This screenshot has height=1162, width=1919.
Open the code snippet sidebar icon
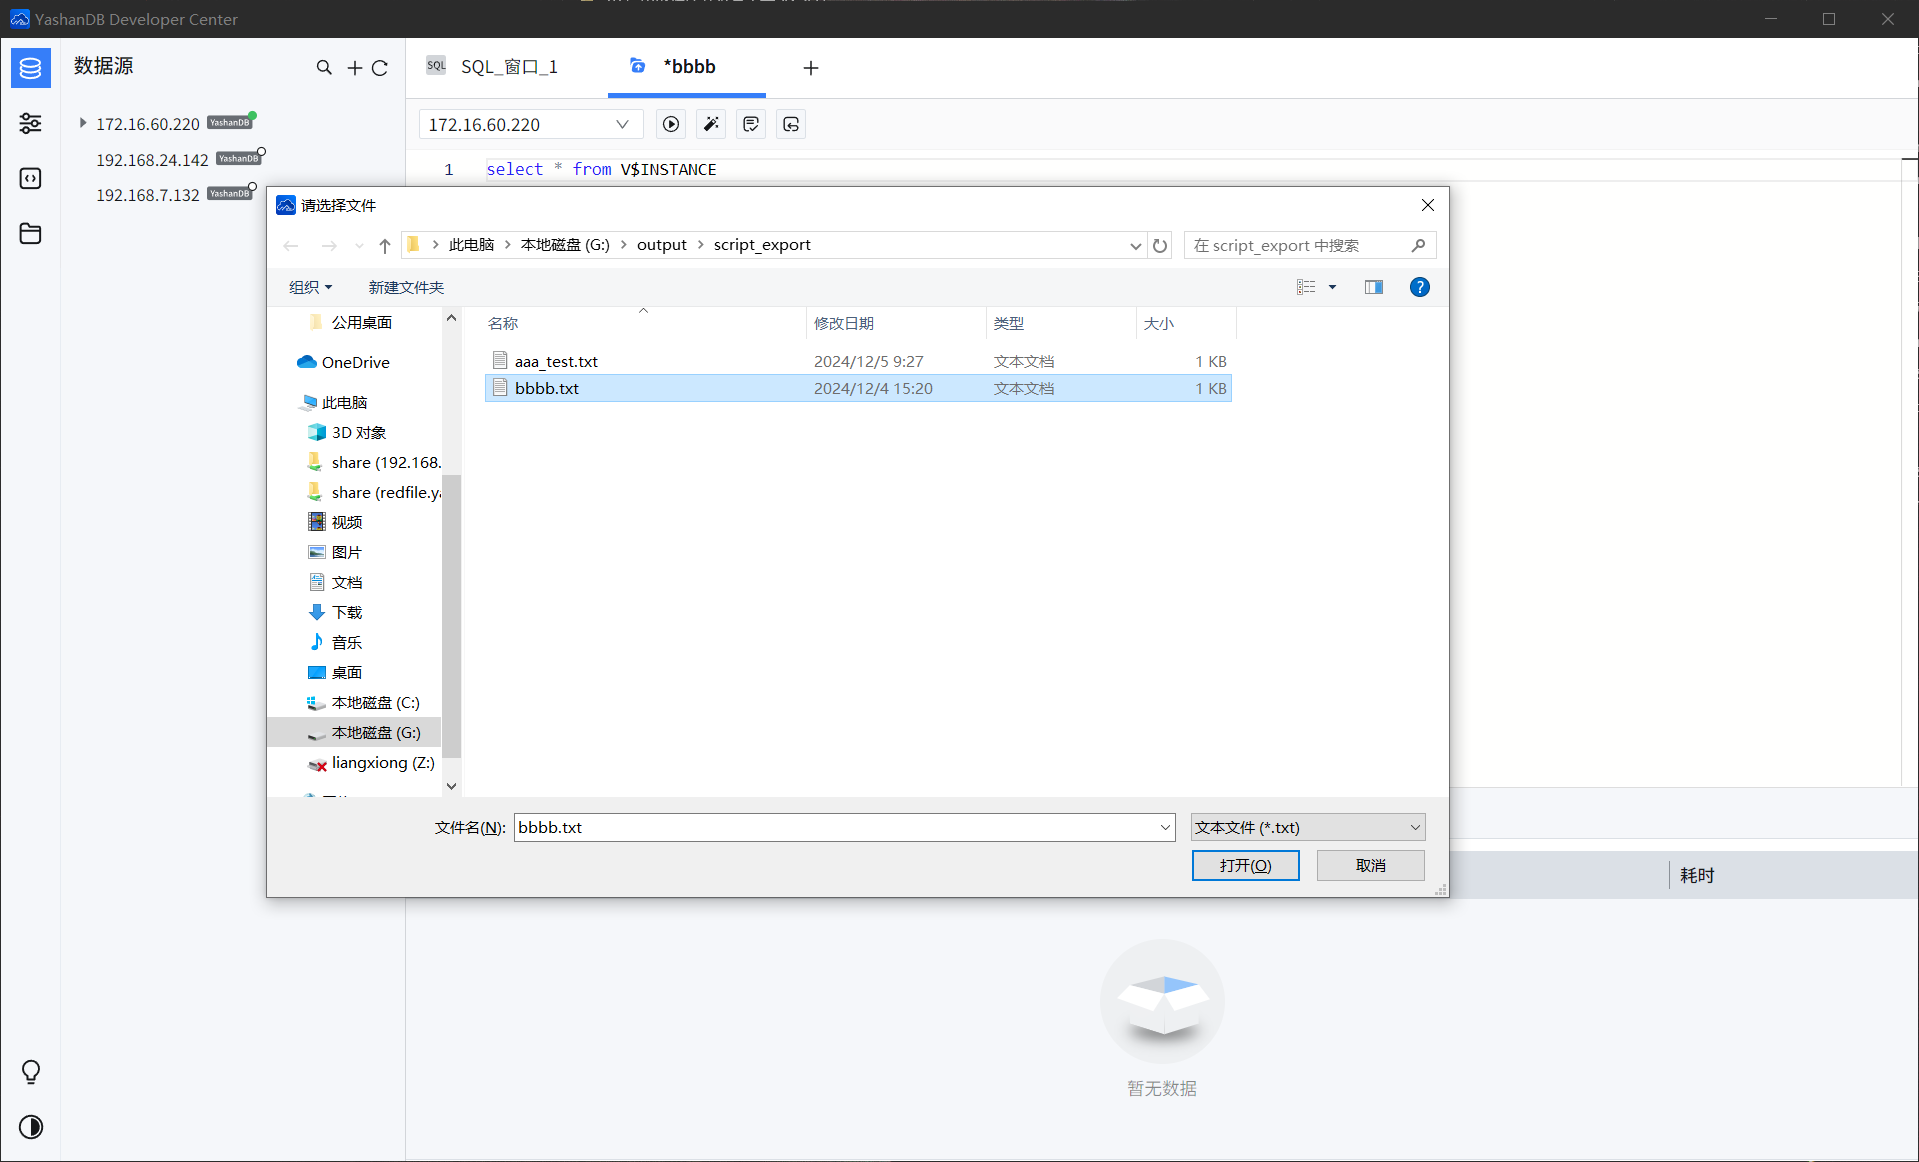30,178
